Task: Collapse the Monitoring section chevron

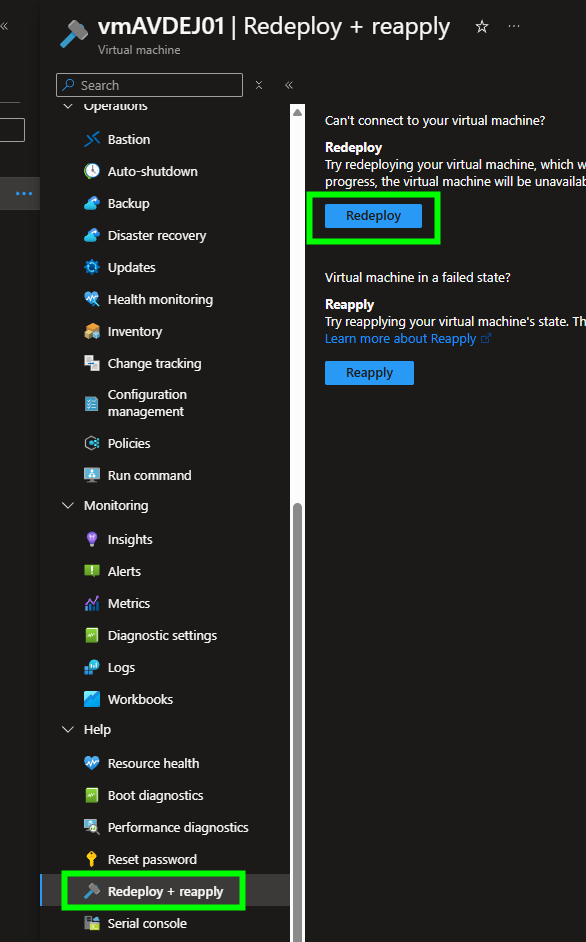Action: click(68, 505)
